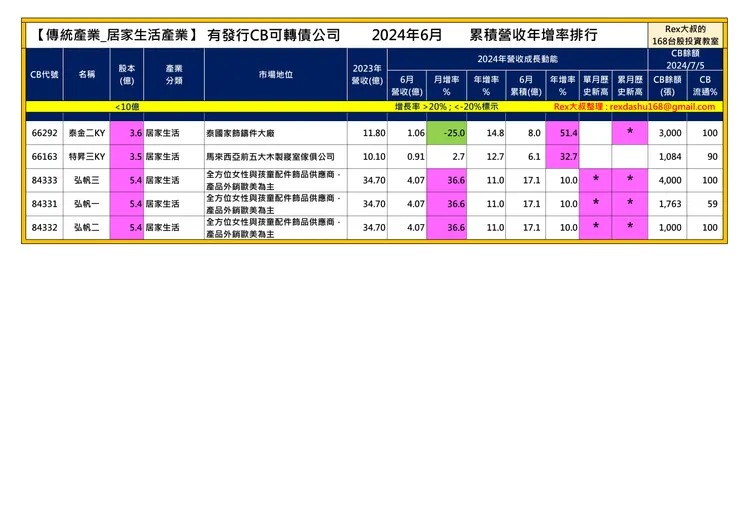Screen dimensions: 740x523
Task: Click the name 泰金二KY
Action: pyautogui.click(x=87, y=133)
